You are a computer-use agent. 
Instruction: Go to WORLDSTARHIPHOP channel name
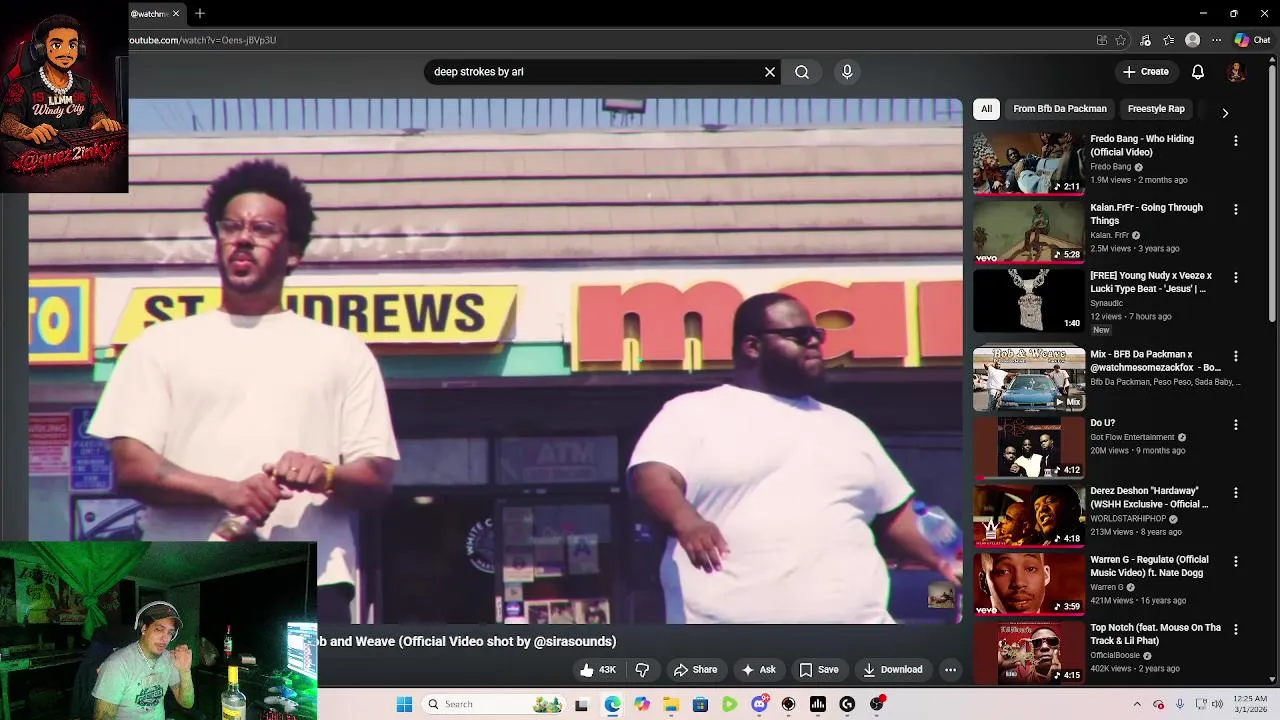point(1130,519)
